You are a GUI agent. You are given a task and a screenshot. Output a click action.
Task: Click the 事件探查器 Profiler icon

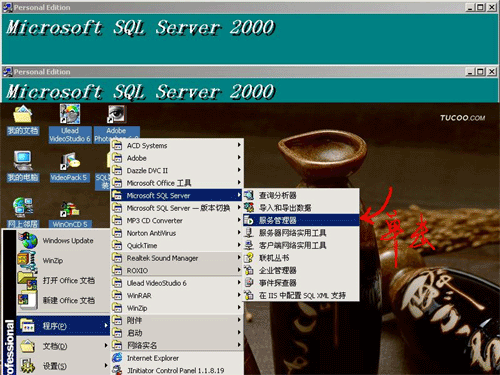click(249, 283)
